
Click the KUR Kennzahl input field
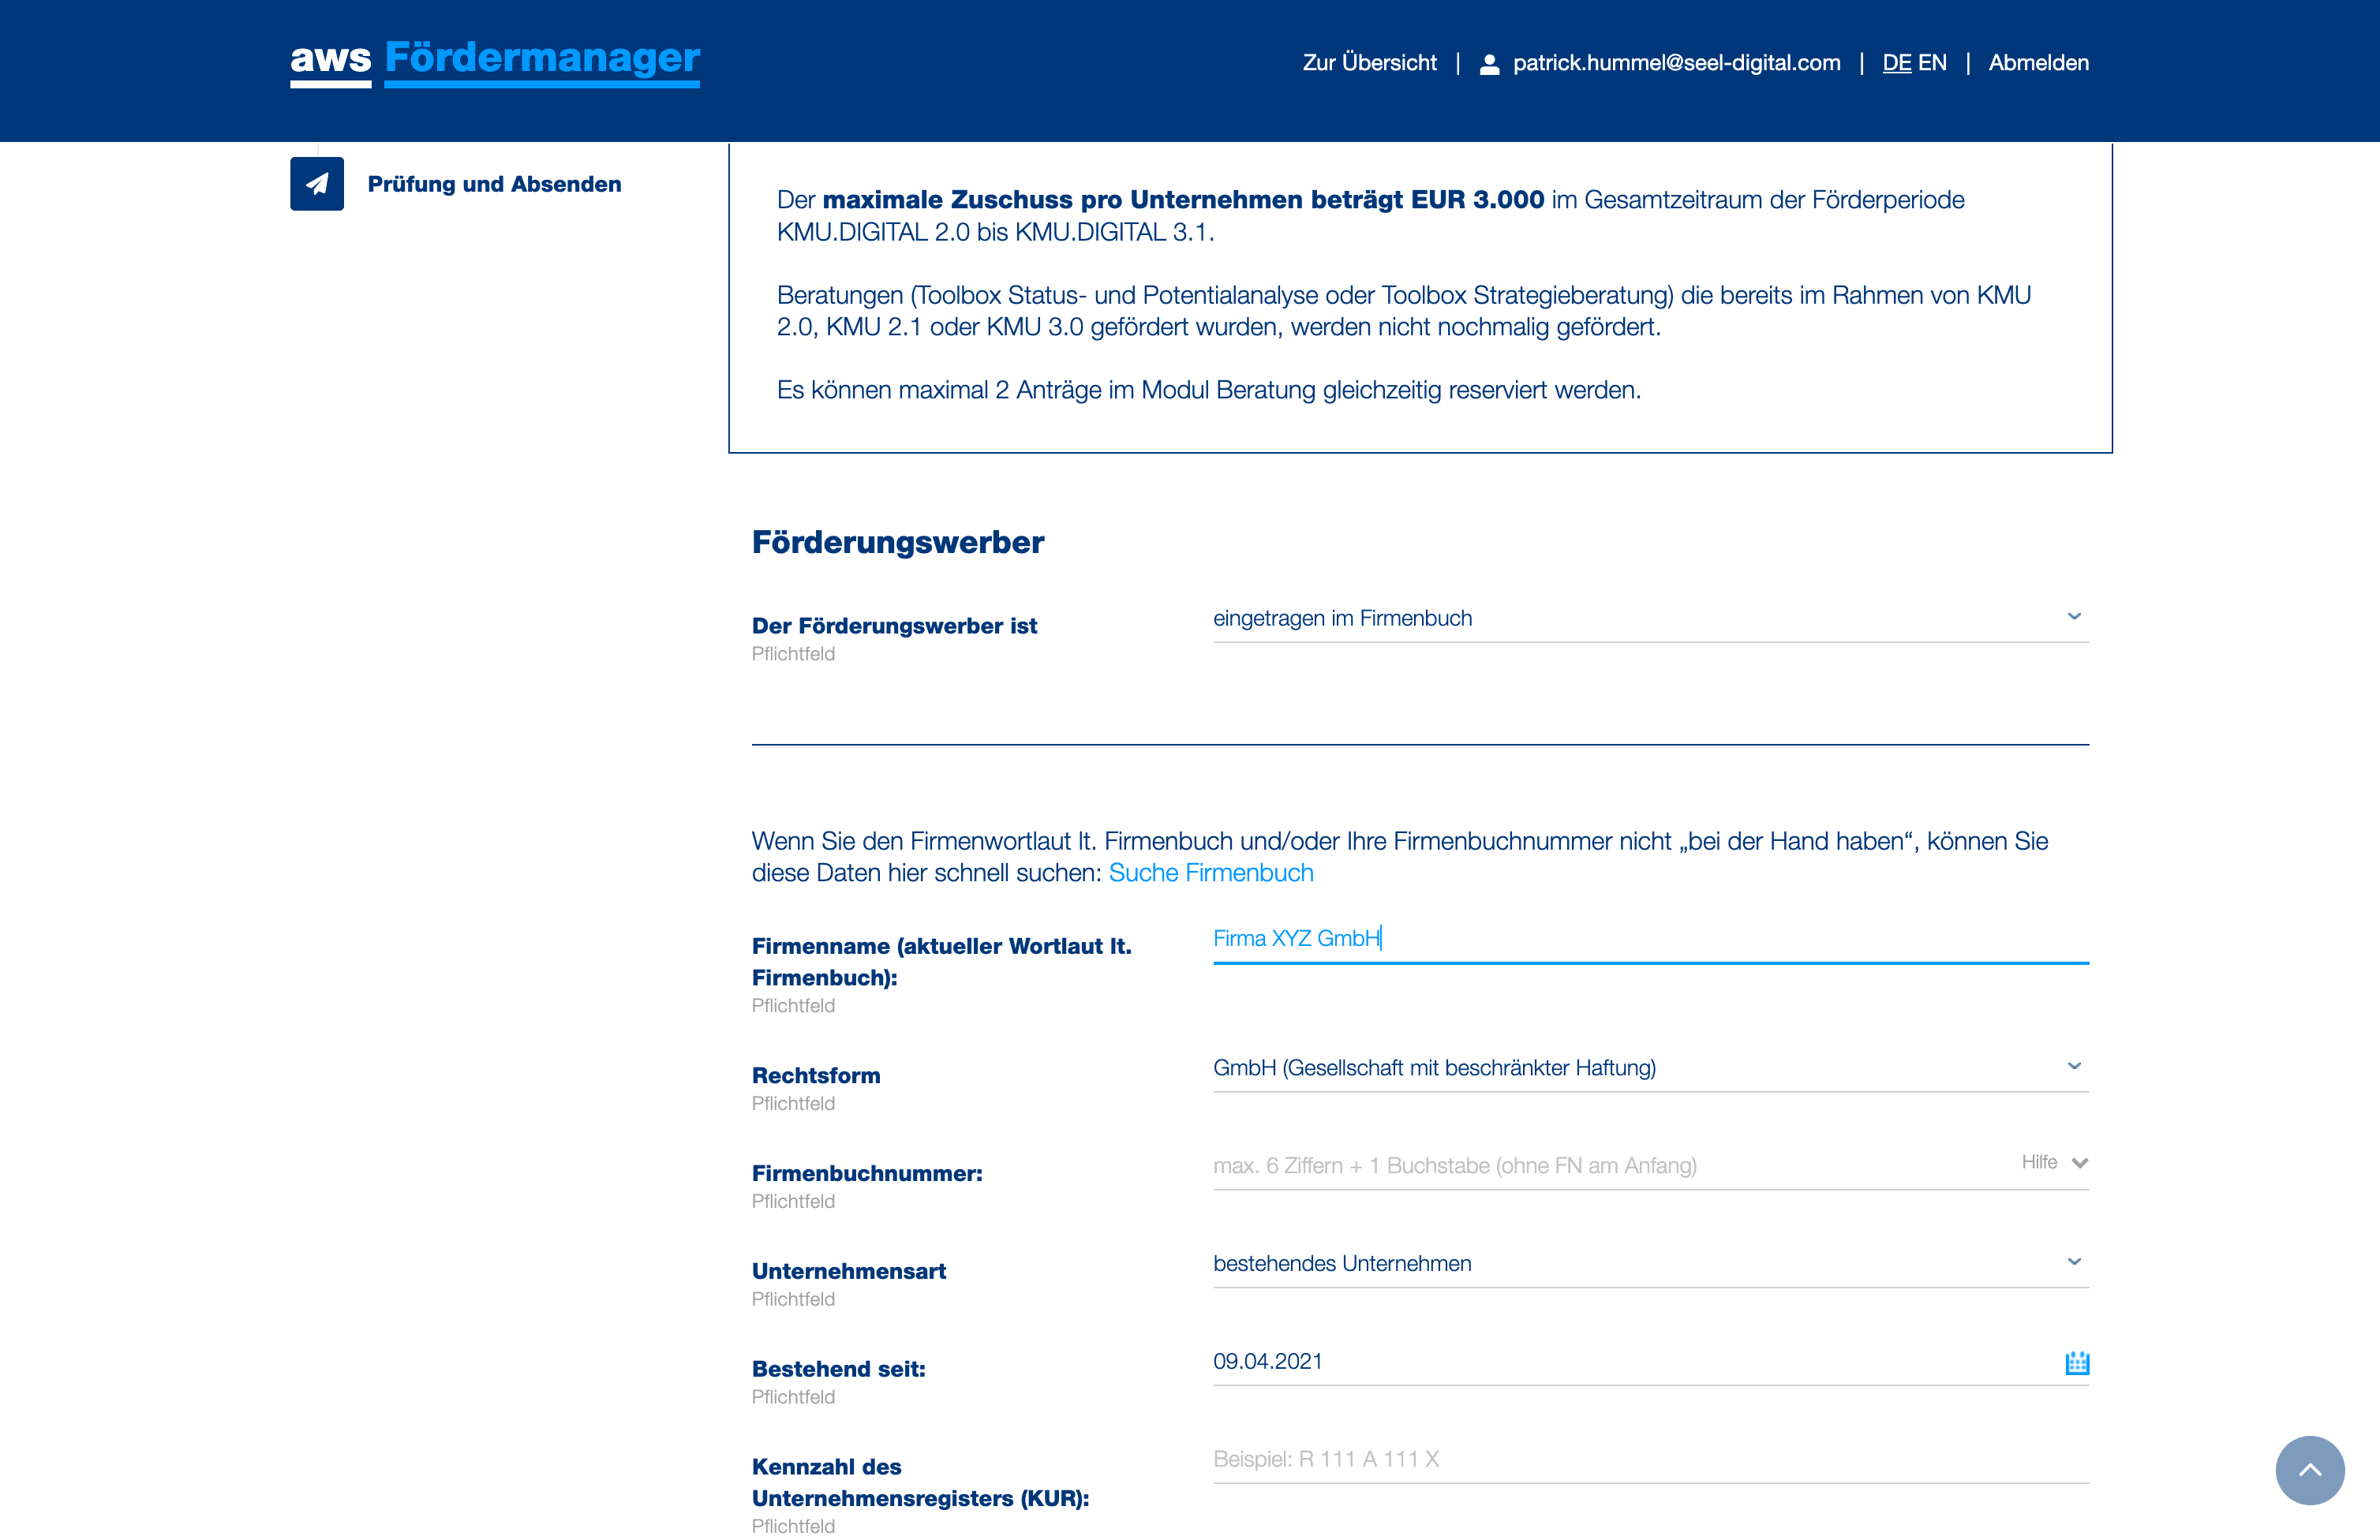pyautogui.click(x=1651, y=1459)
